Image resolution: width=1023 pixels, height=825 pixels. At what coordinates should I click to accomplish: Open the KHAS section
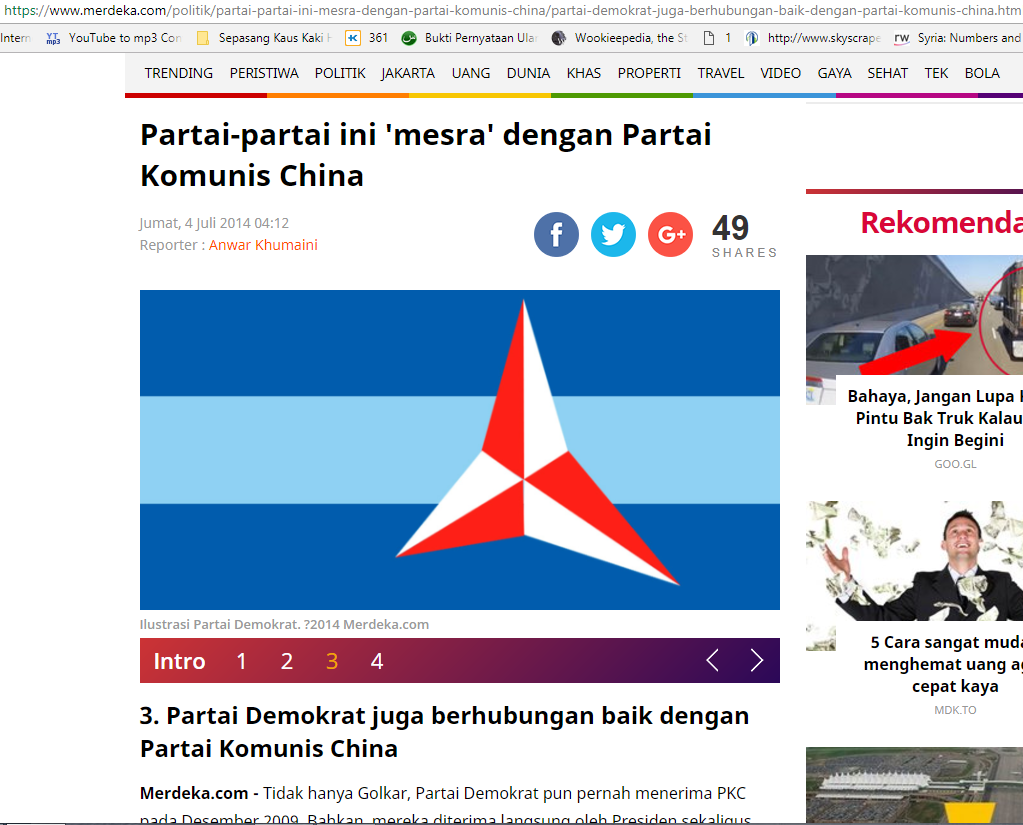584,73
